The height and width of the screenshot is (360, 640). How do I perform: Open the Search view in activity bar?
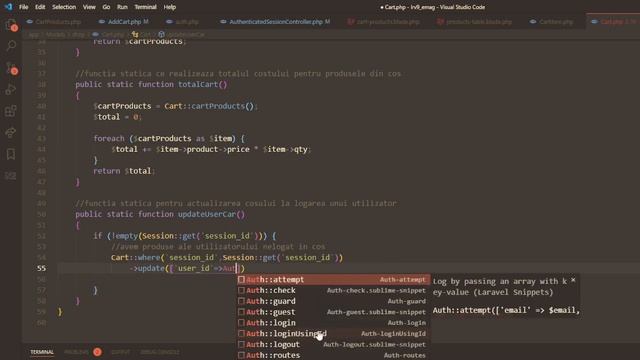11,46
